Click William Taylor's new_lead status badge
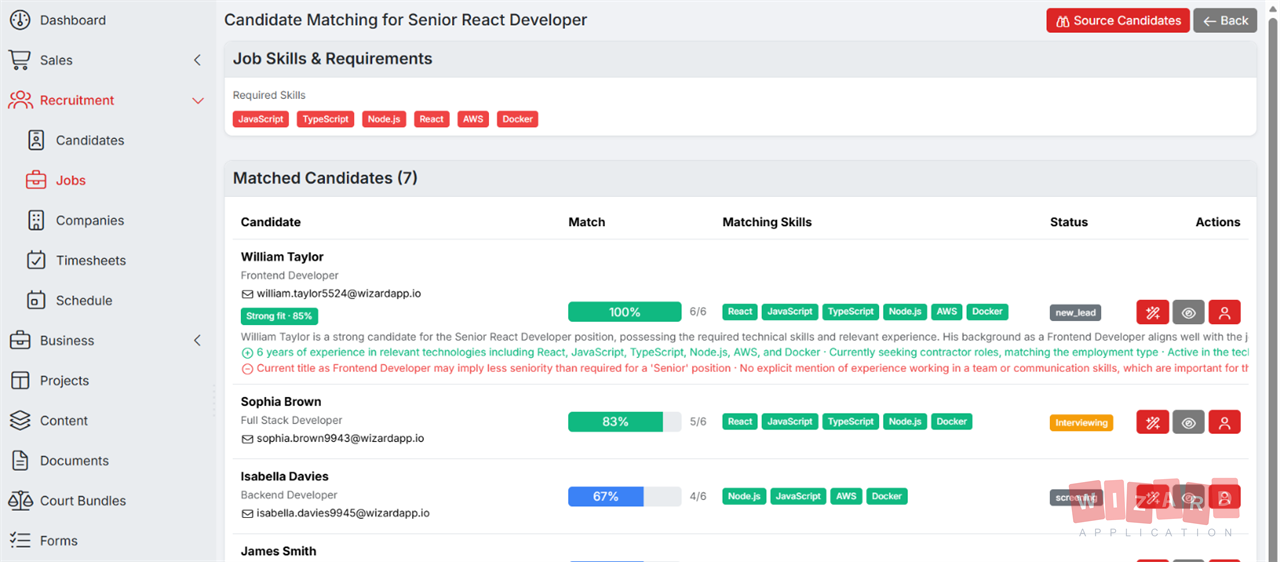1280x562 pixels. (1075, 313)
